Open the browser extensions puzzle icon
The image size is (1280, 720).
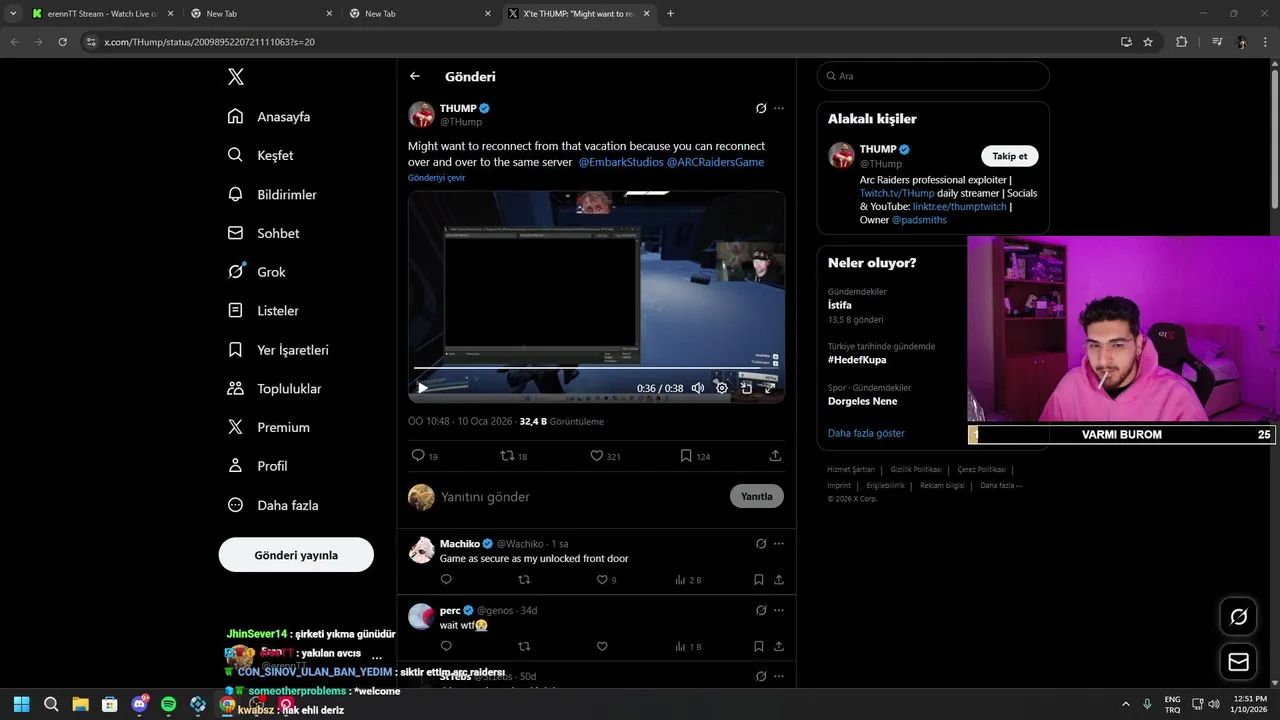(x=1181, y=42)
